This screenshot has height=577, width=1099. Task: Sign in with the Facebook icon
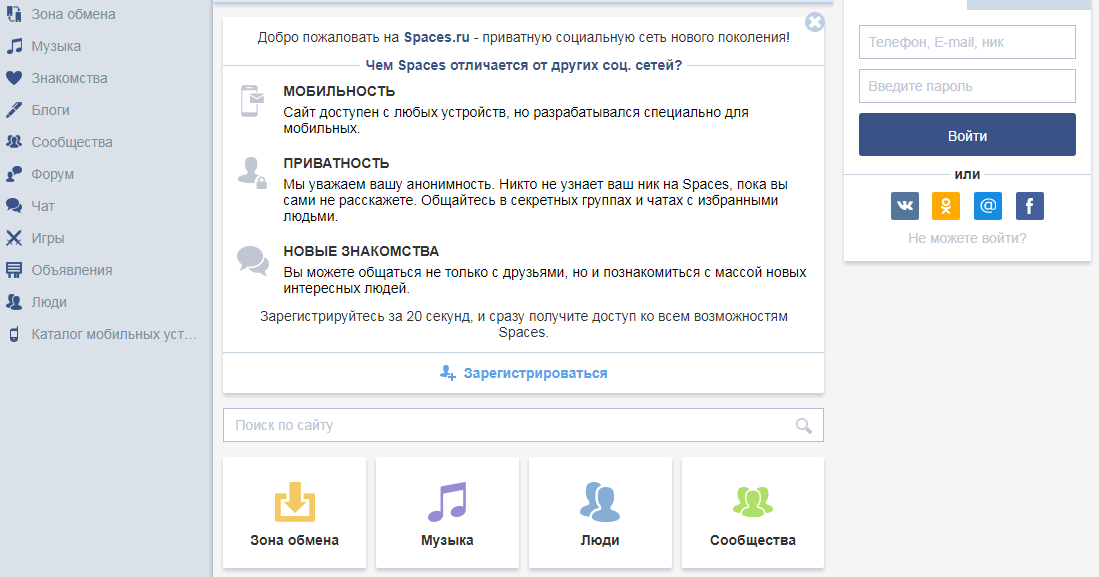coord(1030,206)
